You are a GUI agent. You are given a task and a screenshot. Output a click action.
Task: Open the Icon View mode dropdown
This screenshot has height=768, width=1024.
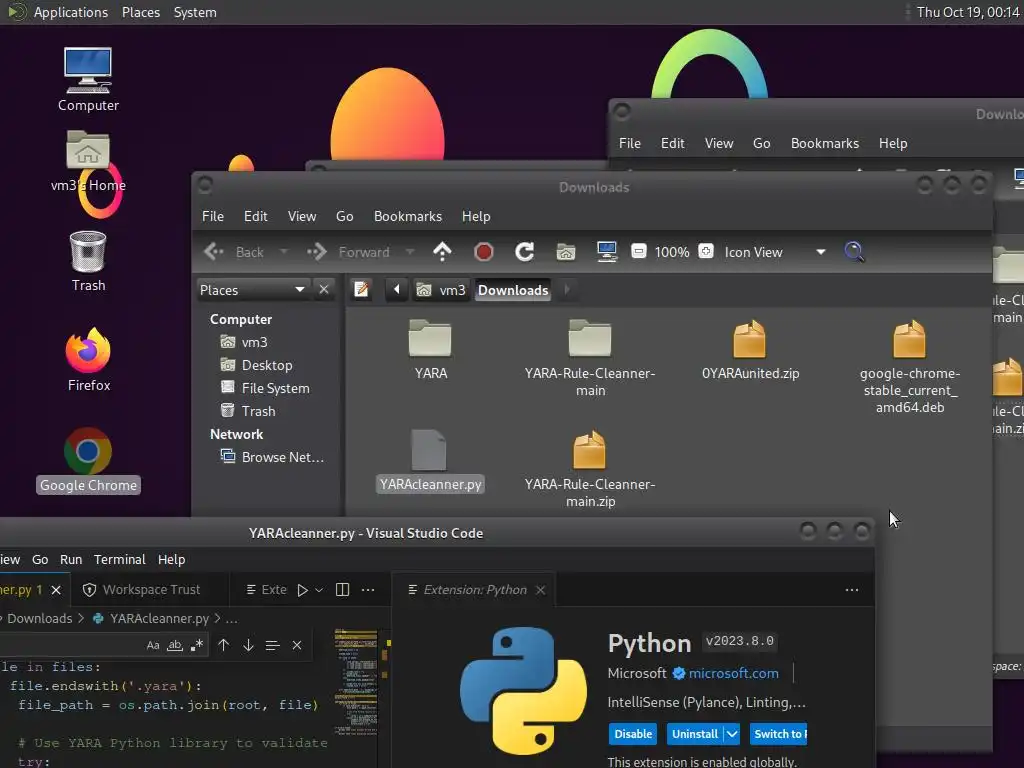click(775, 252)
